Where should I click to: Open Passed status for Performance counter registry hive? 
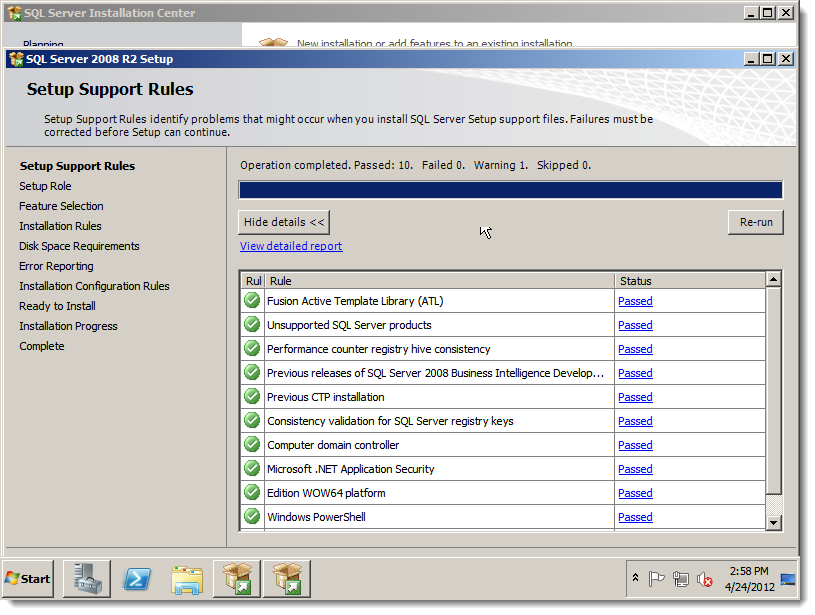pos(635,349)
